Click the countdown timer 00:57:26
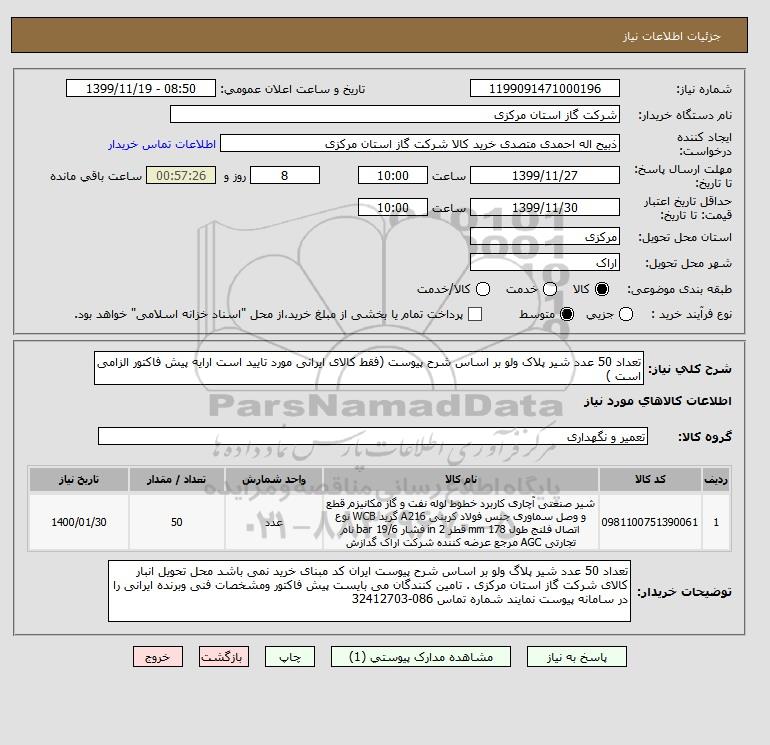The width and height of the screenshot is (770, 745). [181, 175]
